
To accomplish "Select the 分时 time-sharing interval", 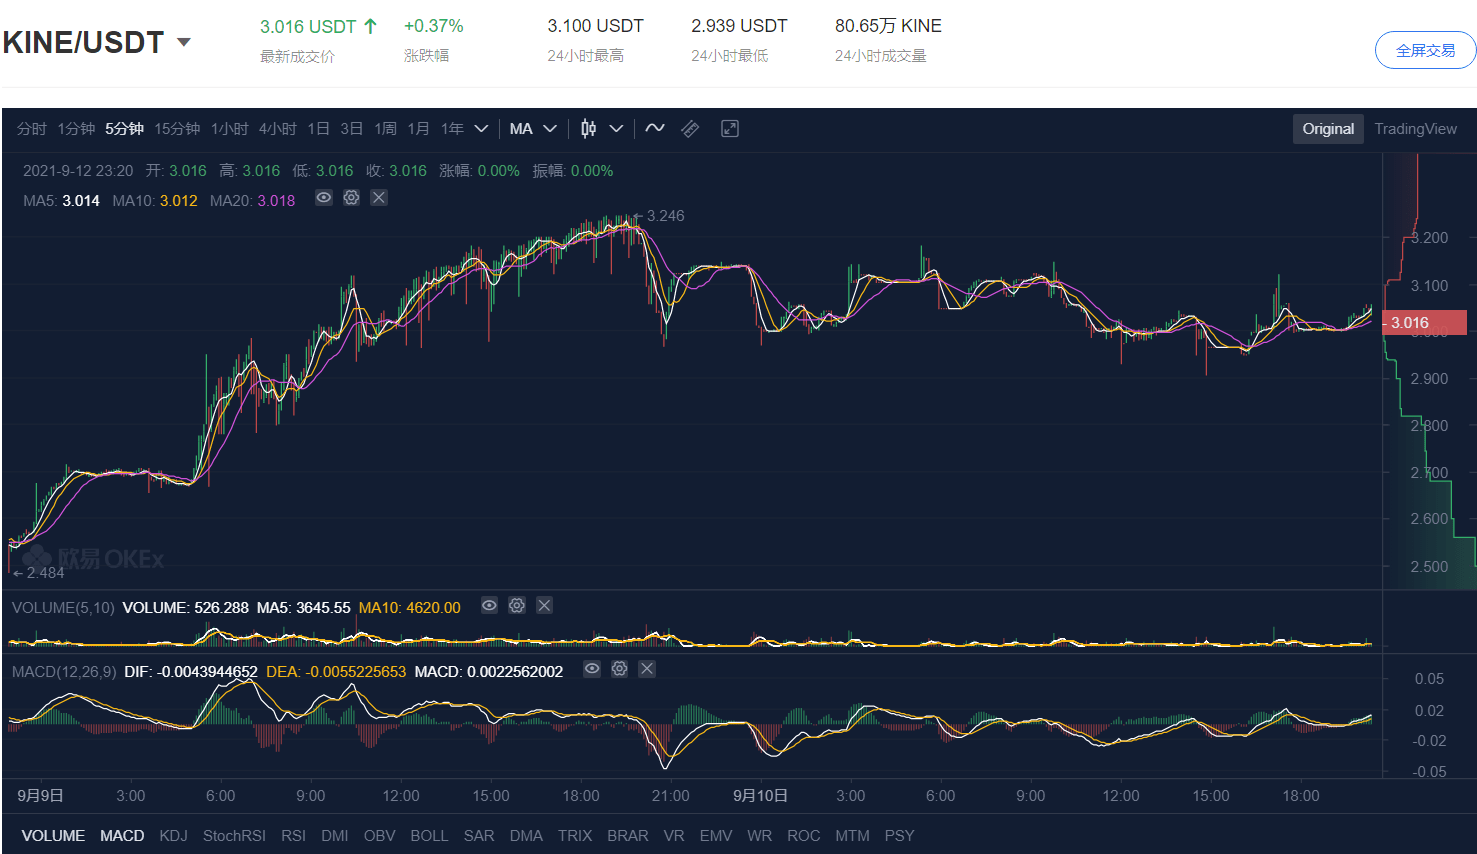I will tap(31, 129).
